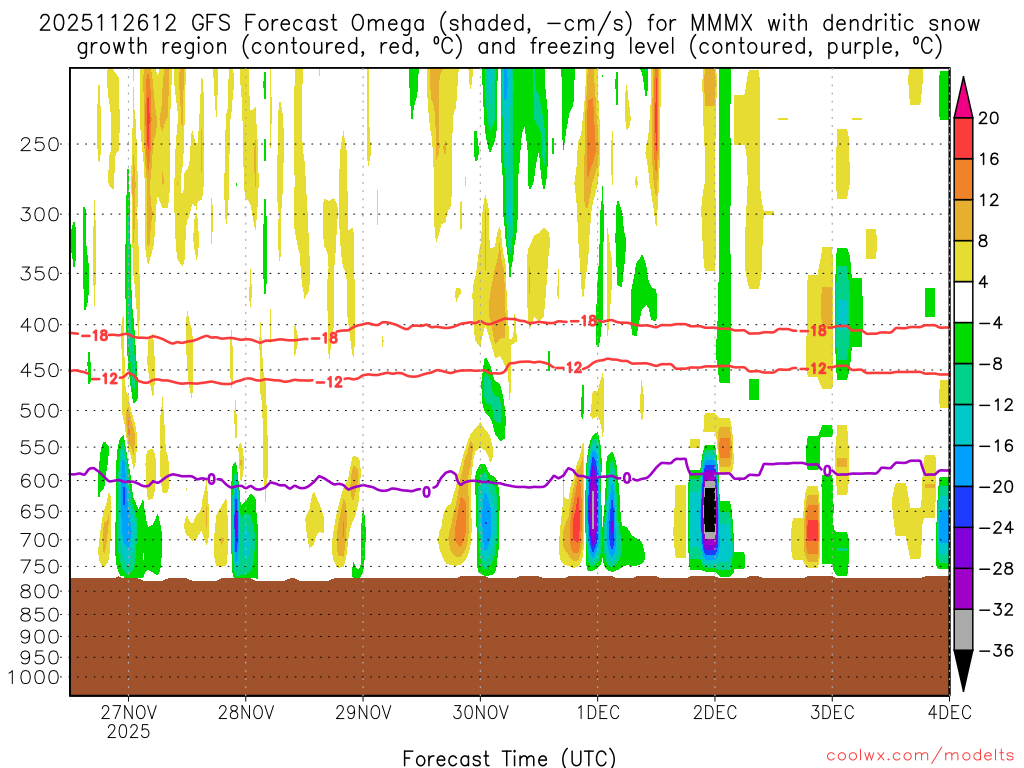Click the black omega core near 2DEC

point(710,510)
